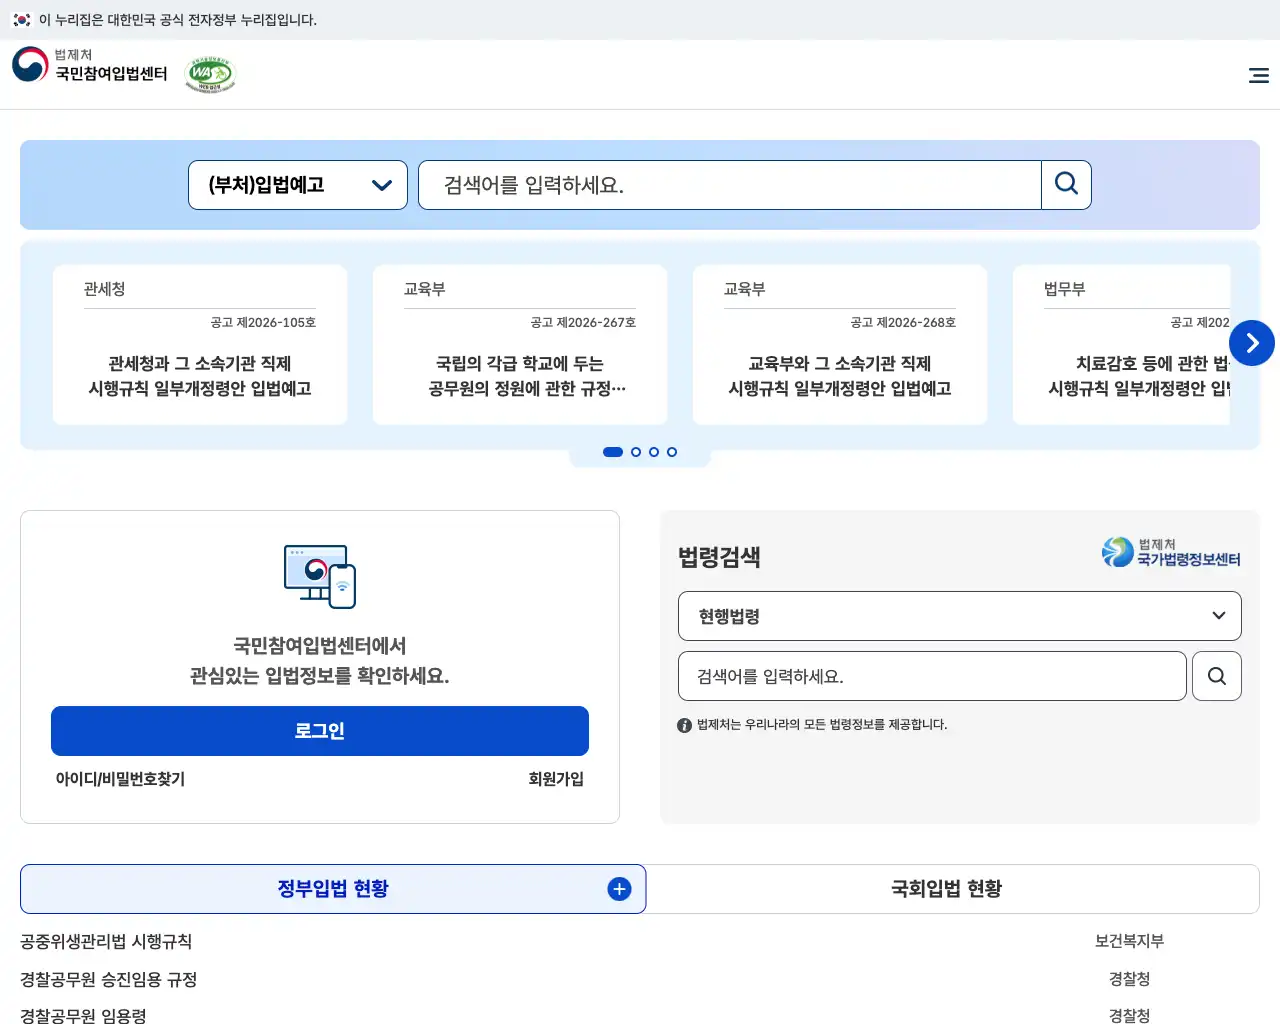This screenshot has height=1024, width=1280.
Task: Focus the main 검색어를 입력하세요 search field
Action: (730, 185)
